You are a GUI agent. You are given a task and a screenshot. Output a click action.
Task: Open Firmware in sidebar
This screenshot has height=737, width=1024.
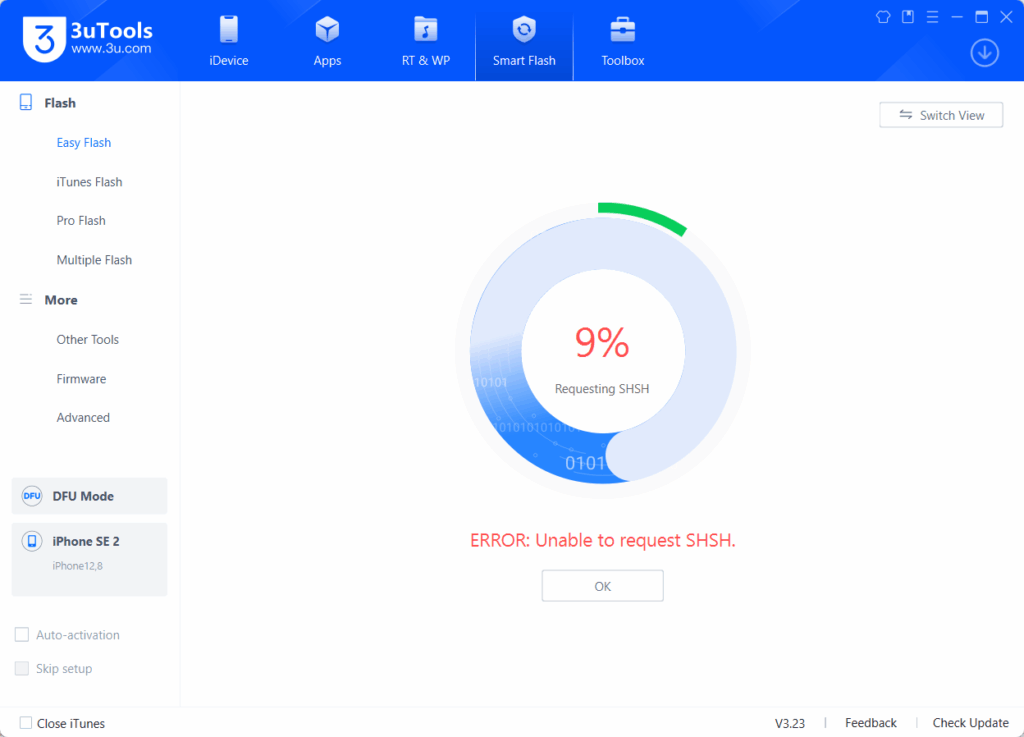pos(81,379)
